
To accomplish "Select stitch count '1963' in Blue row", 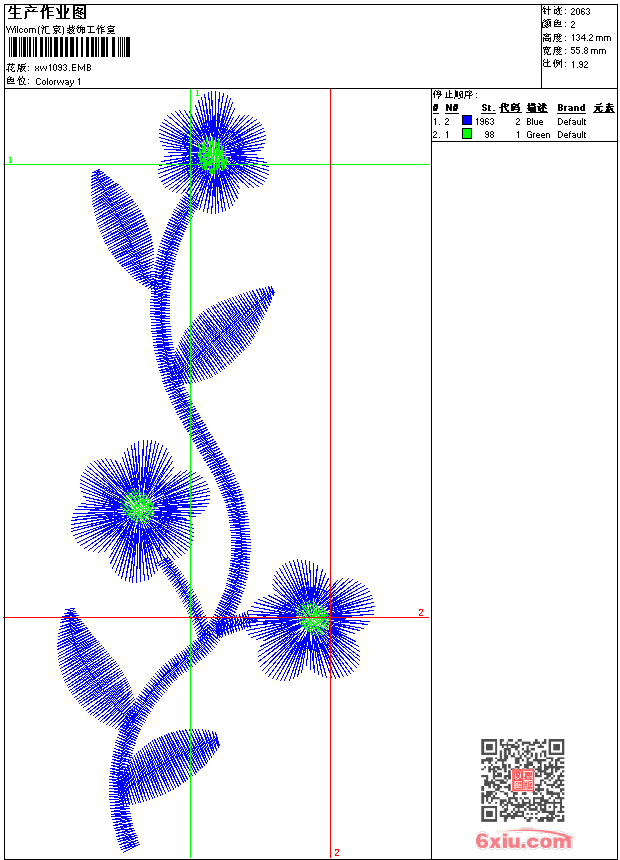I will coord(485,122).
